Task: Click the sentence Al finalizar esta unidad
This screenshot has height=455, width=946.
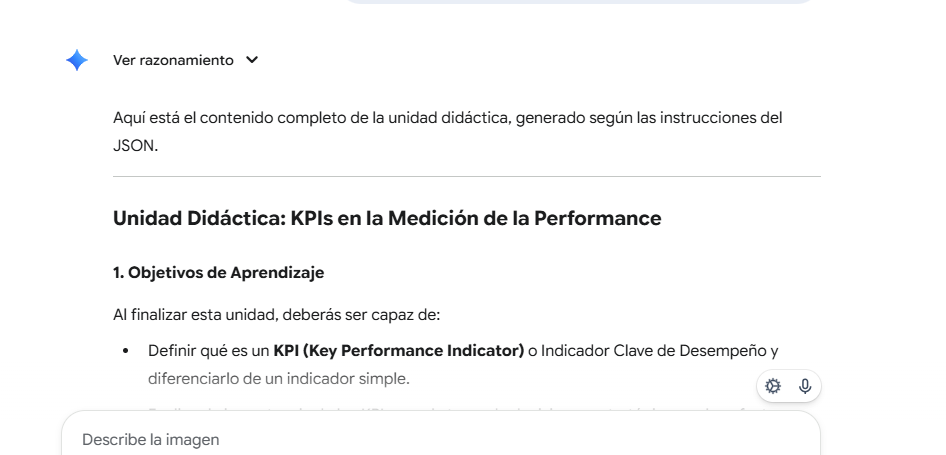Action: coord(277,315)
